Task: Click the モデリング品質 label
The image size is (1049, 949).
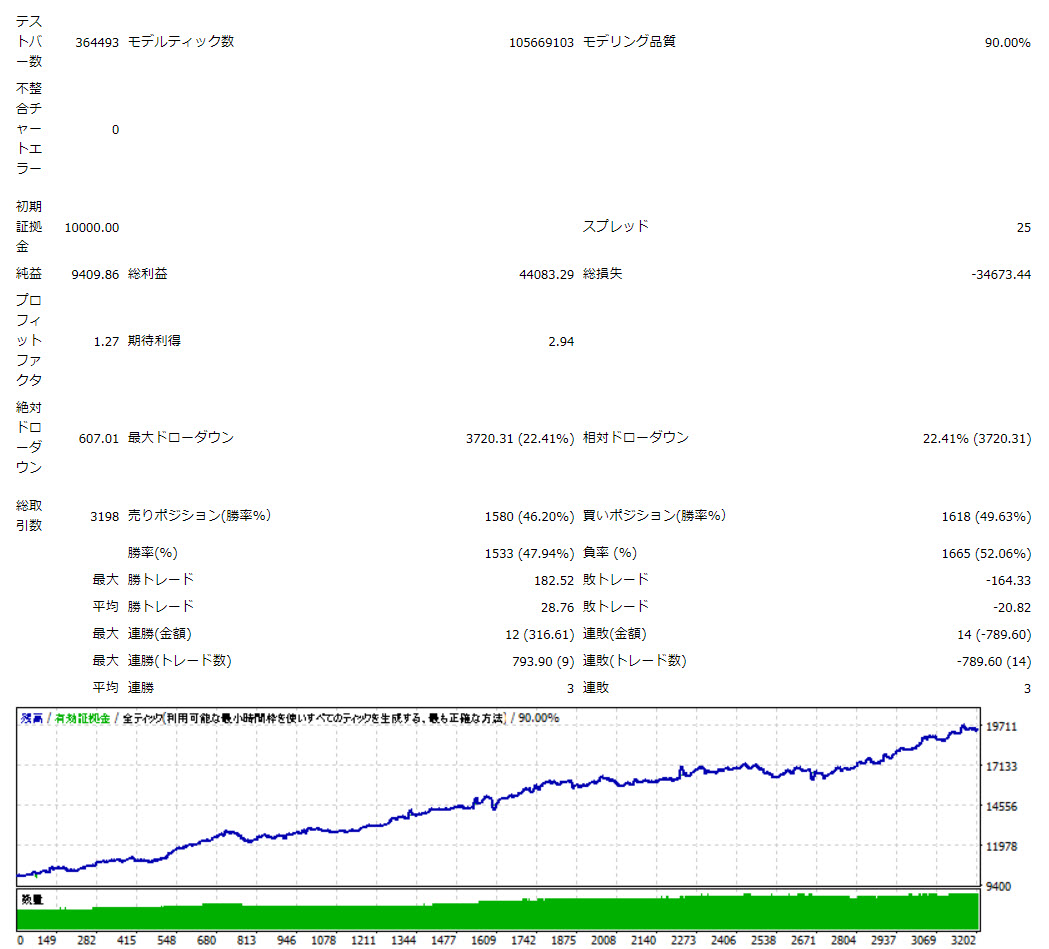Action: [x=629, y=41]
